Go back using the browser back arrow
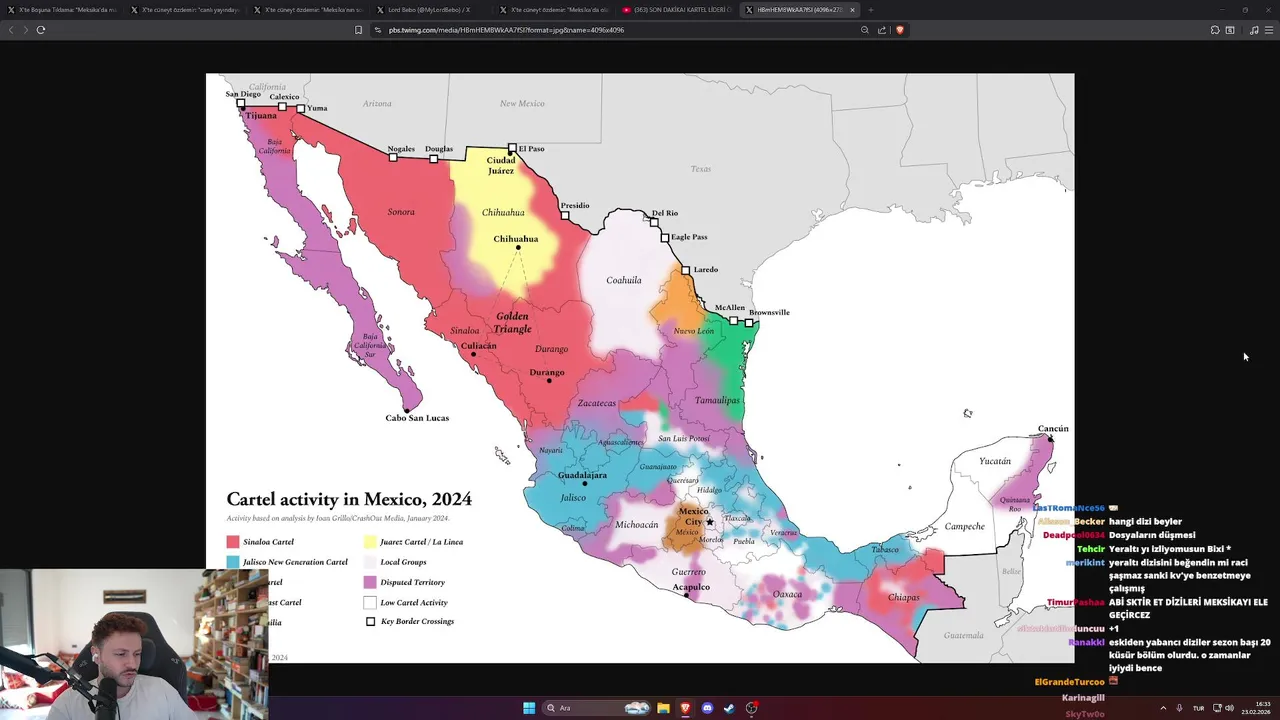This screenshot has width=1280, height=720. (x=11, y=30)
